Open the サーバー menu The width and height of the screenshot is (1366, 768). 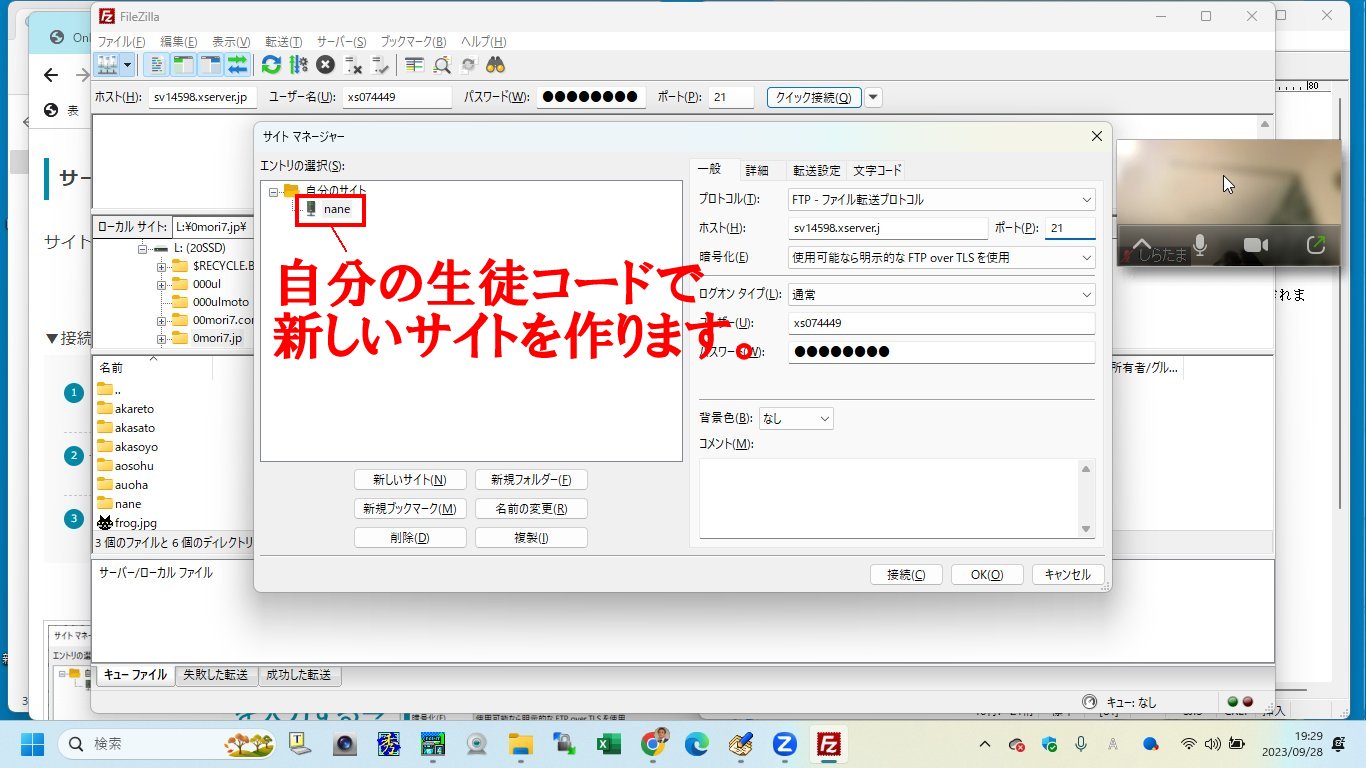coord(341,42)
